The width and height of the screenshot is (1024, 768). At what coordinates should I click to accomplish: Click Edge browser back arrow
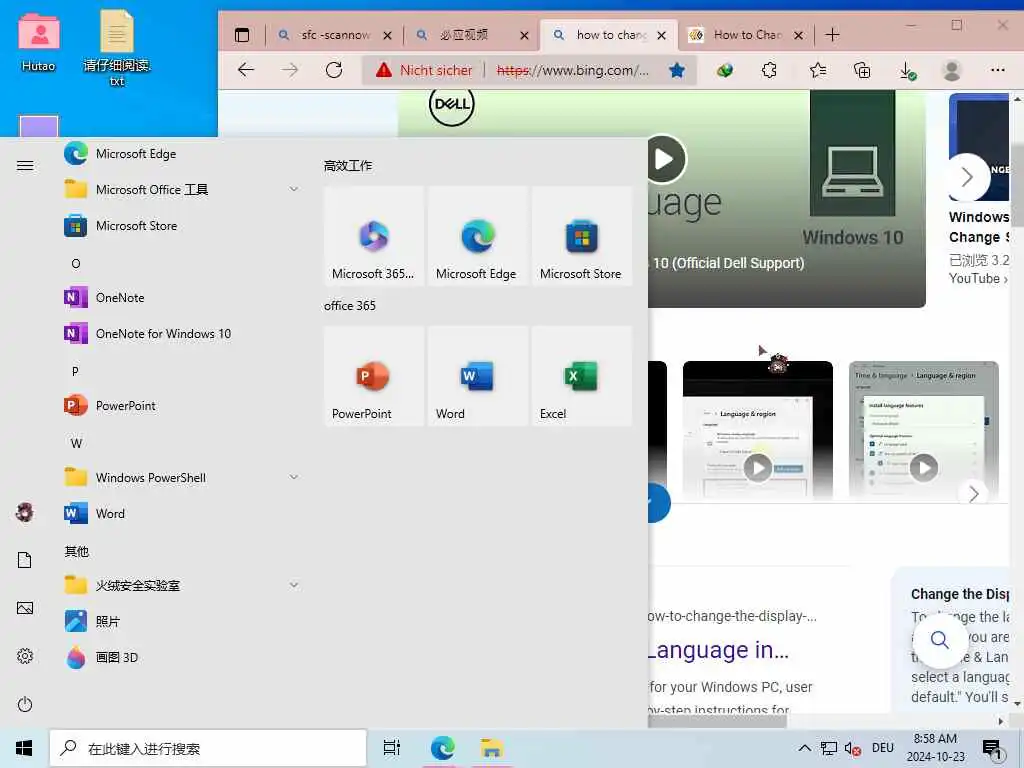click(x=246, y=70)
